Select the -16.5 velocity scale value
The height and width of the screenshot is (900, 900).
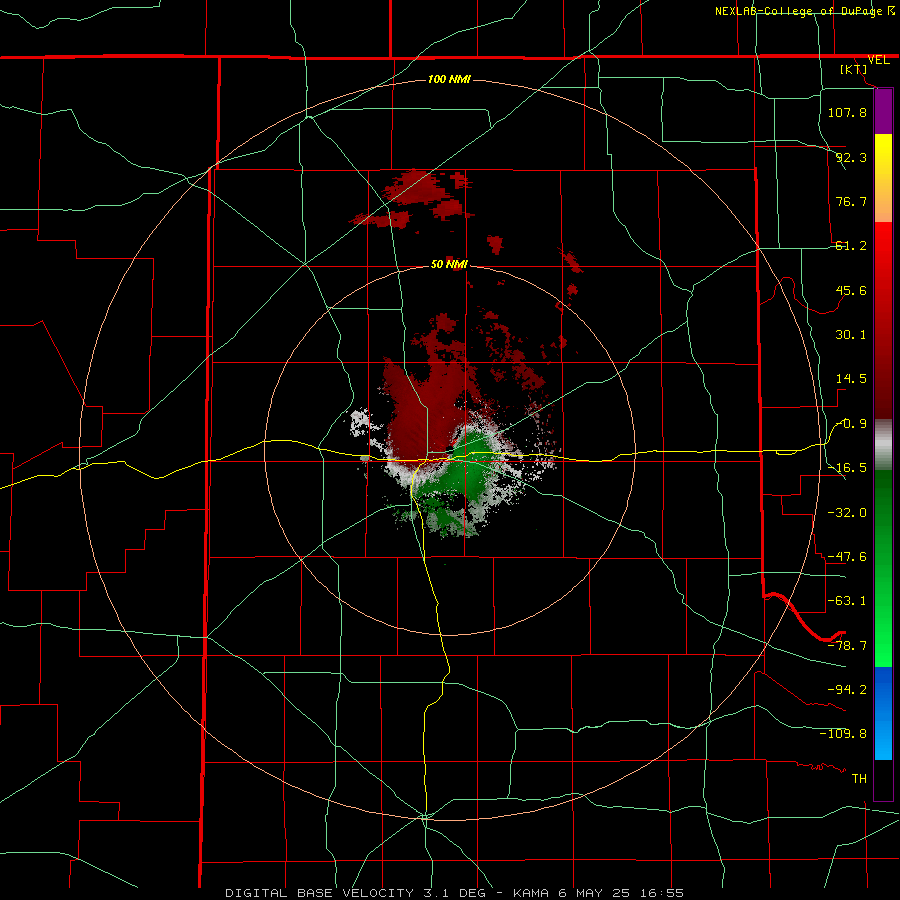[x=847, y=468]
